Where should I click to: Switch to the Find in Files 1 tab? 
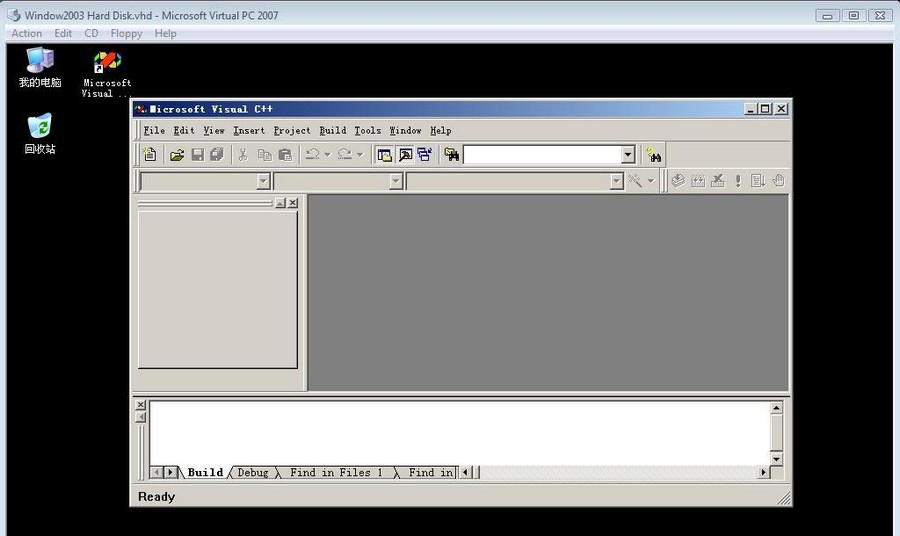point(336,472)
